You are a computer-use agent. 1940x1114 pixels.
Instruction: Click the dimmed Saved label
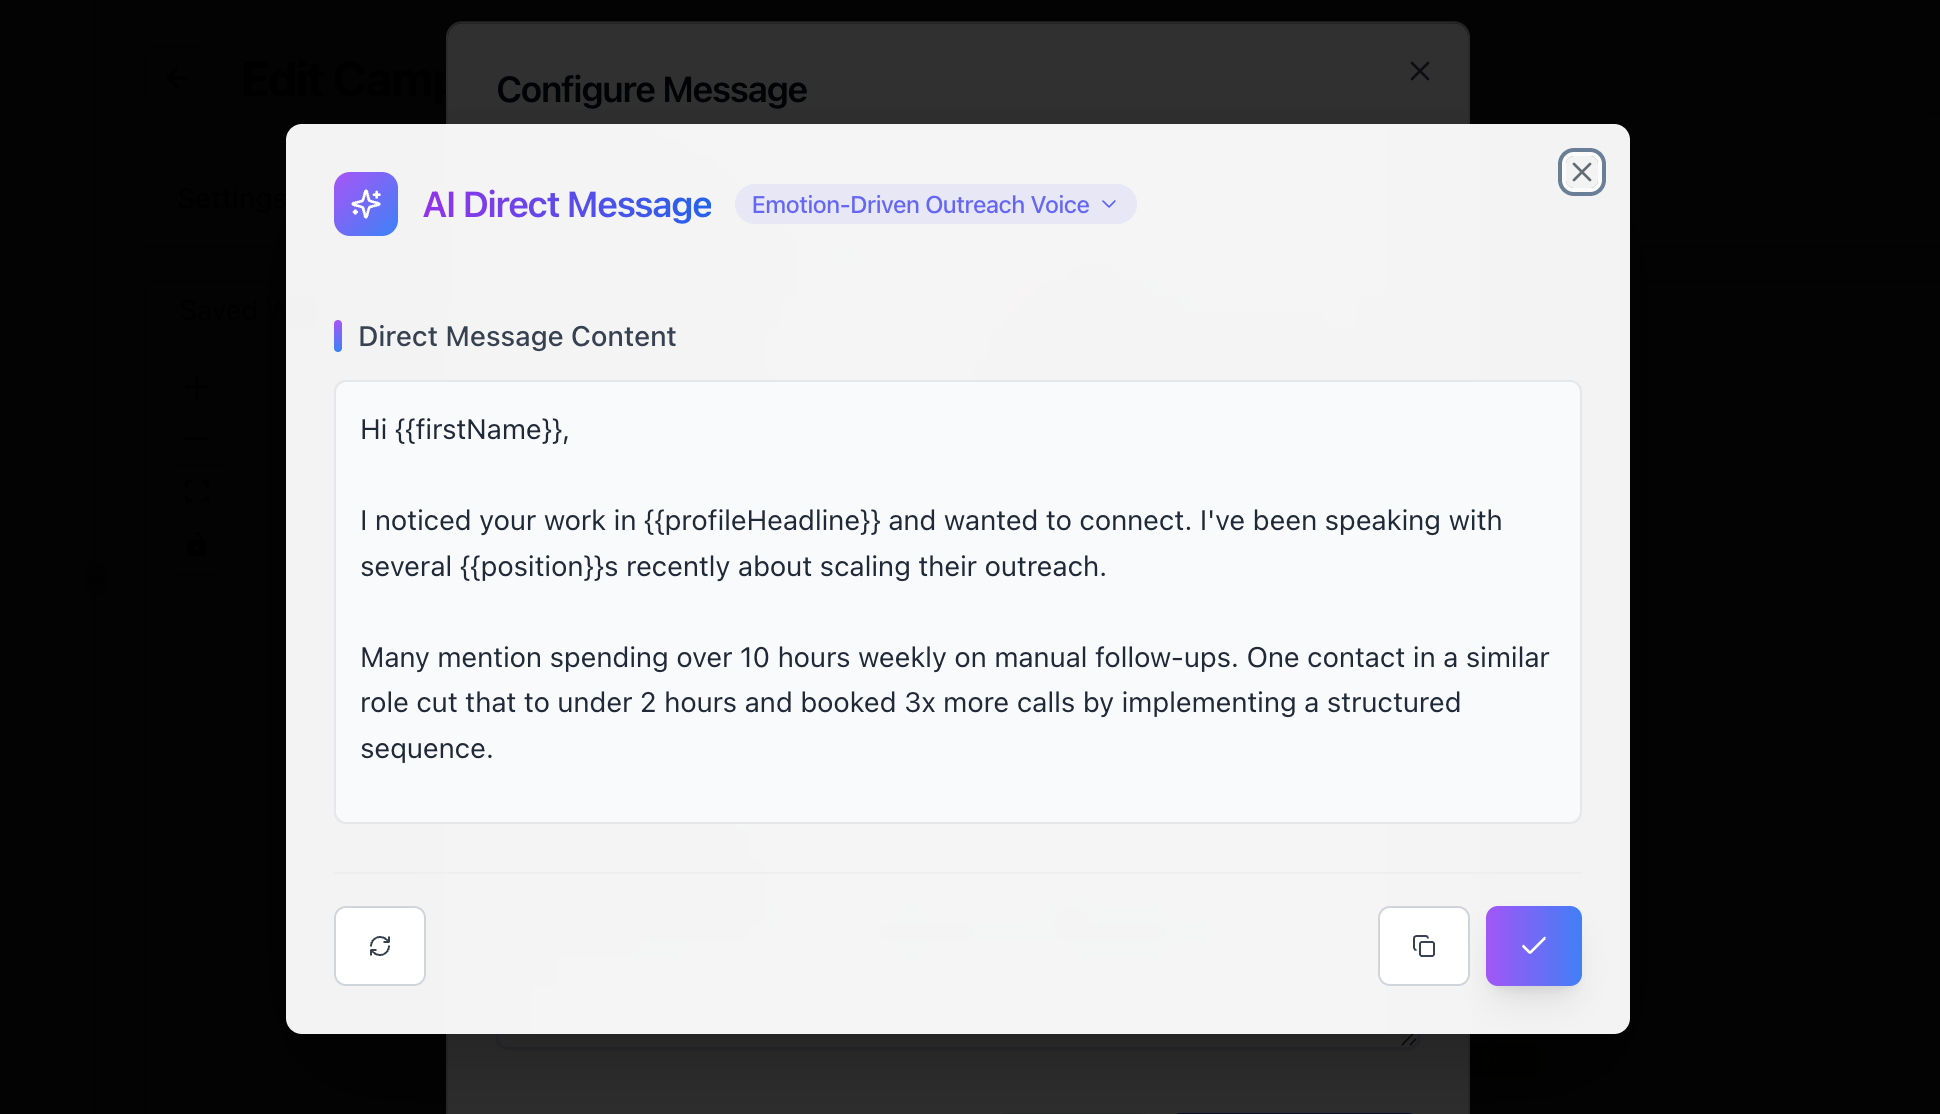(220, 310)
